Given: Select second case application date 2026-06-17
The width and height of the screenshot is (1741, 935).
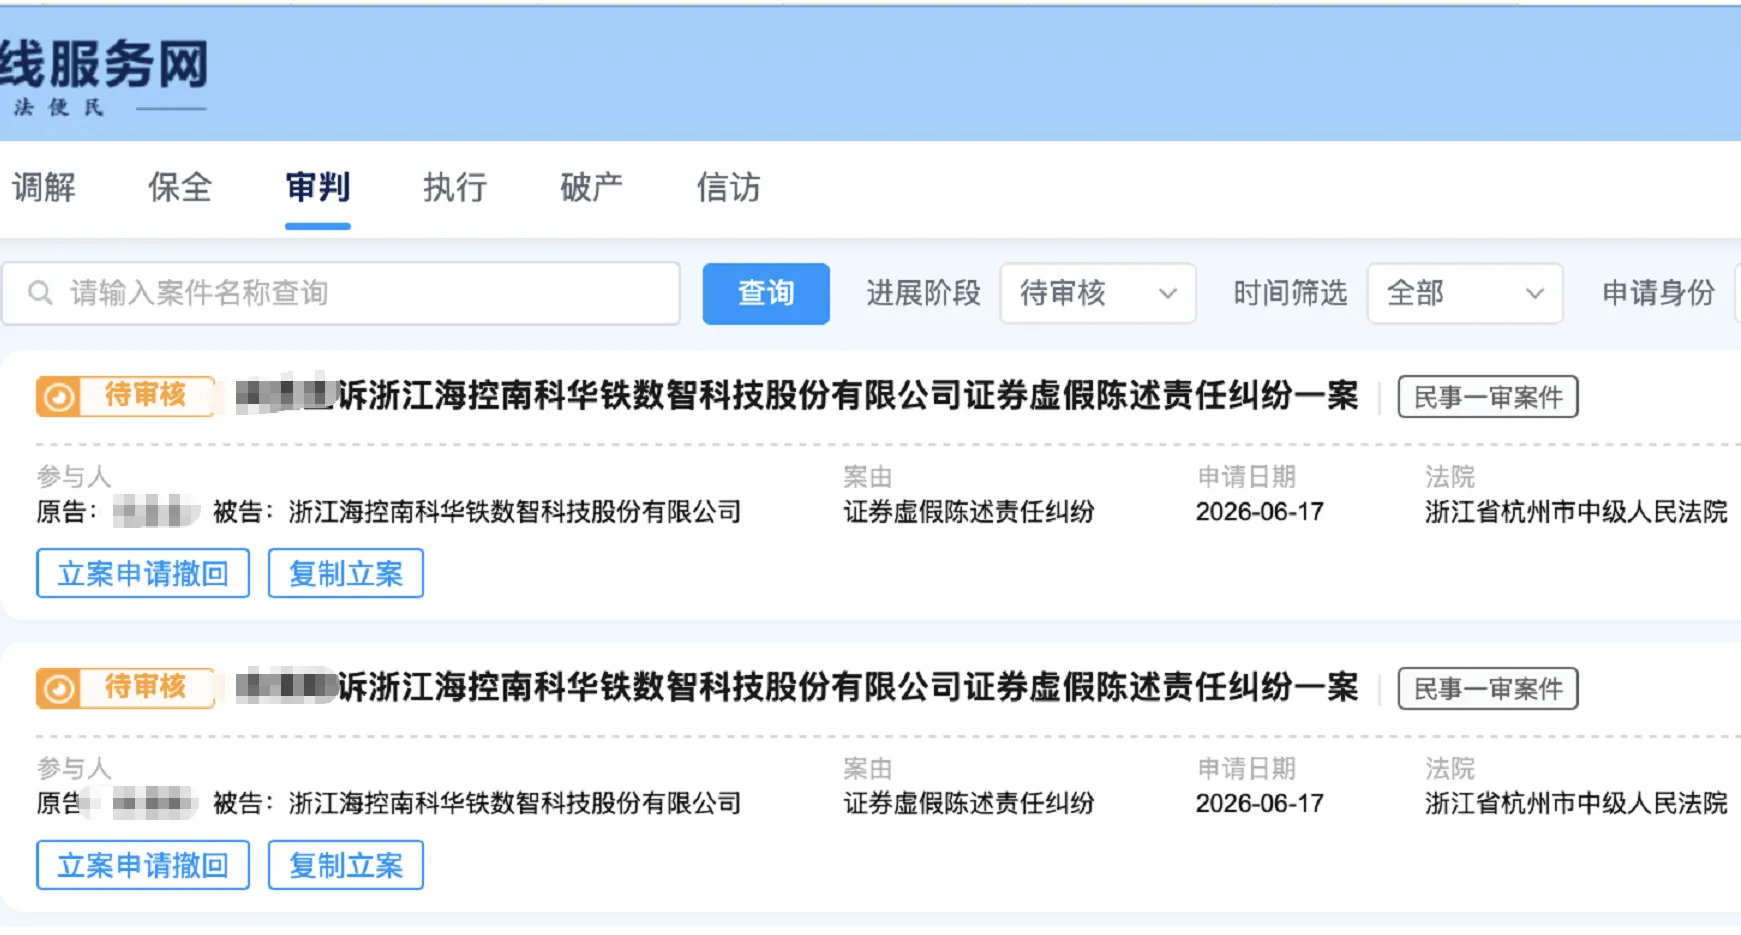Looking at the screenshot, I should [1260, 804].
